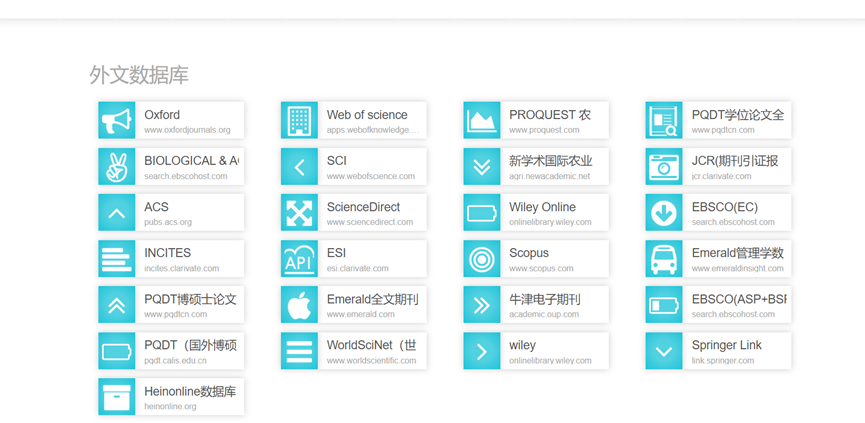Viewport: 865px width, 423px height.
Task: Click the down-chevron icon beside Springer Link
Action: pos(664,351)
